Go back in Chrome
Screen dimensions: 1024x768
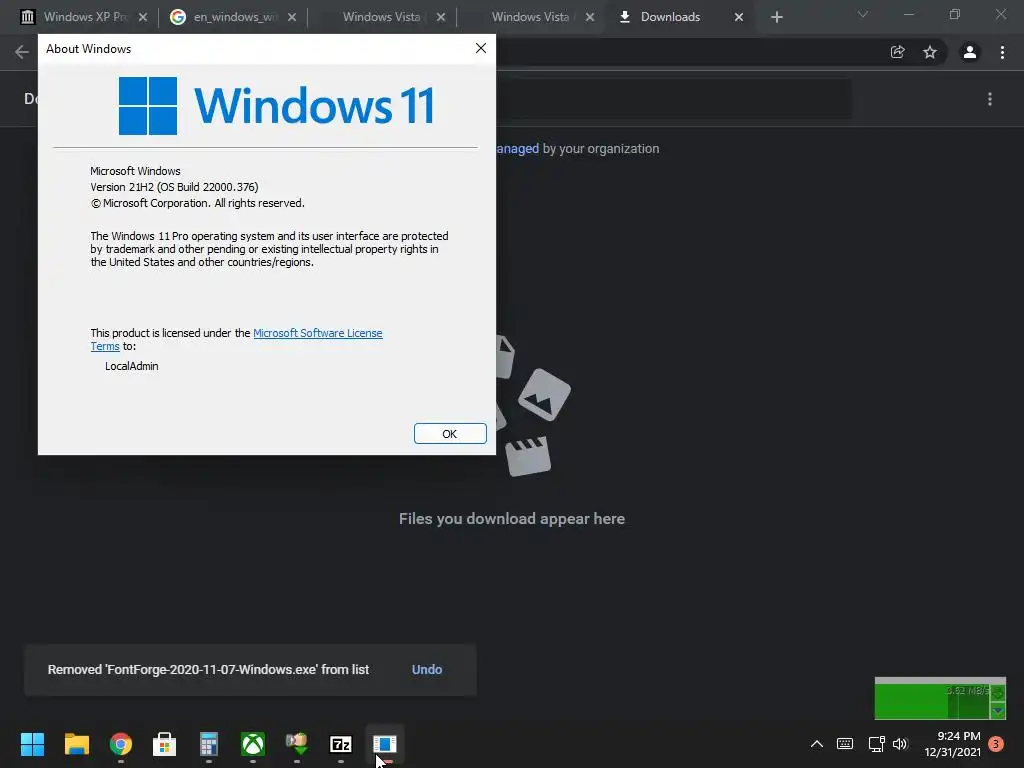point(22,52)
